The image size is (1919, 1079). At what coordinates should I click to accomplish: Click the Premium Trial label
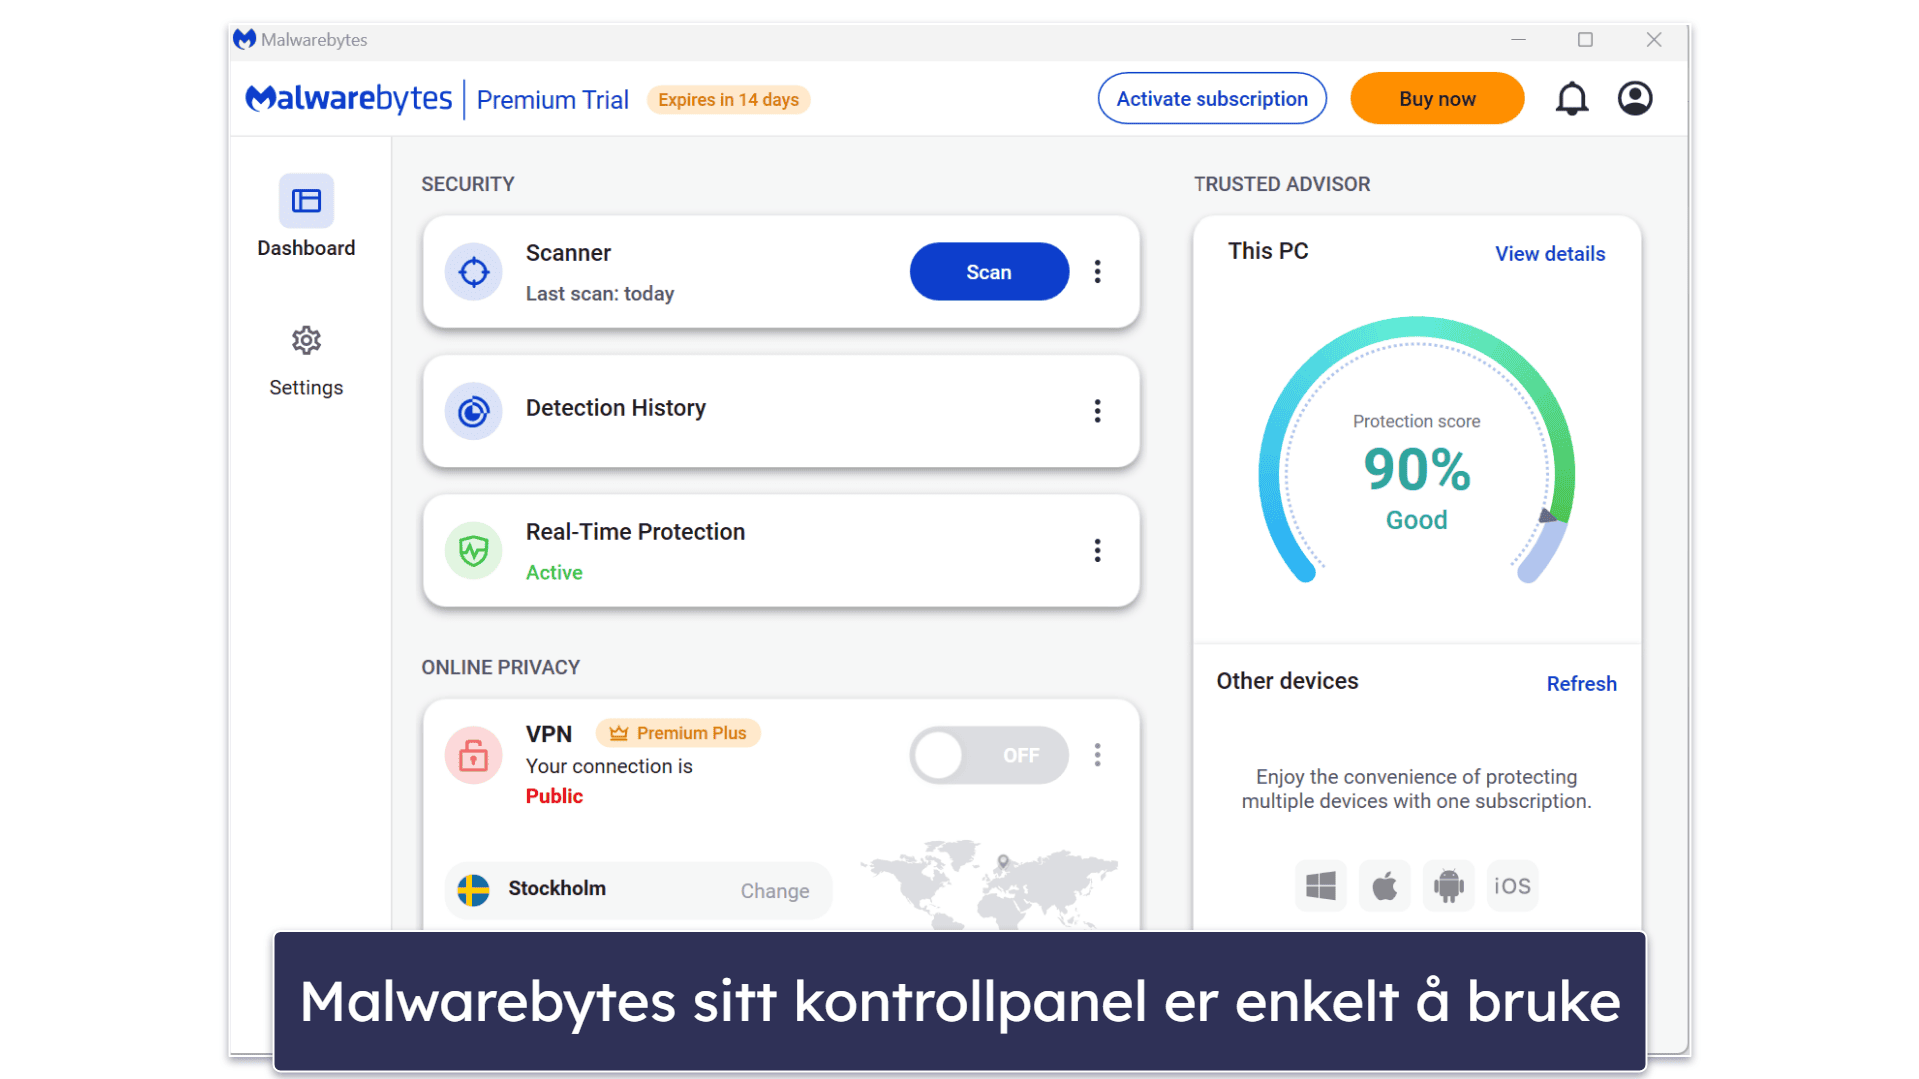point(552,100)
